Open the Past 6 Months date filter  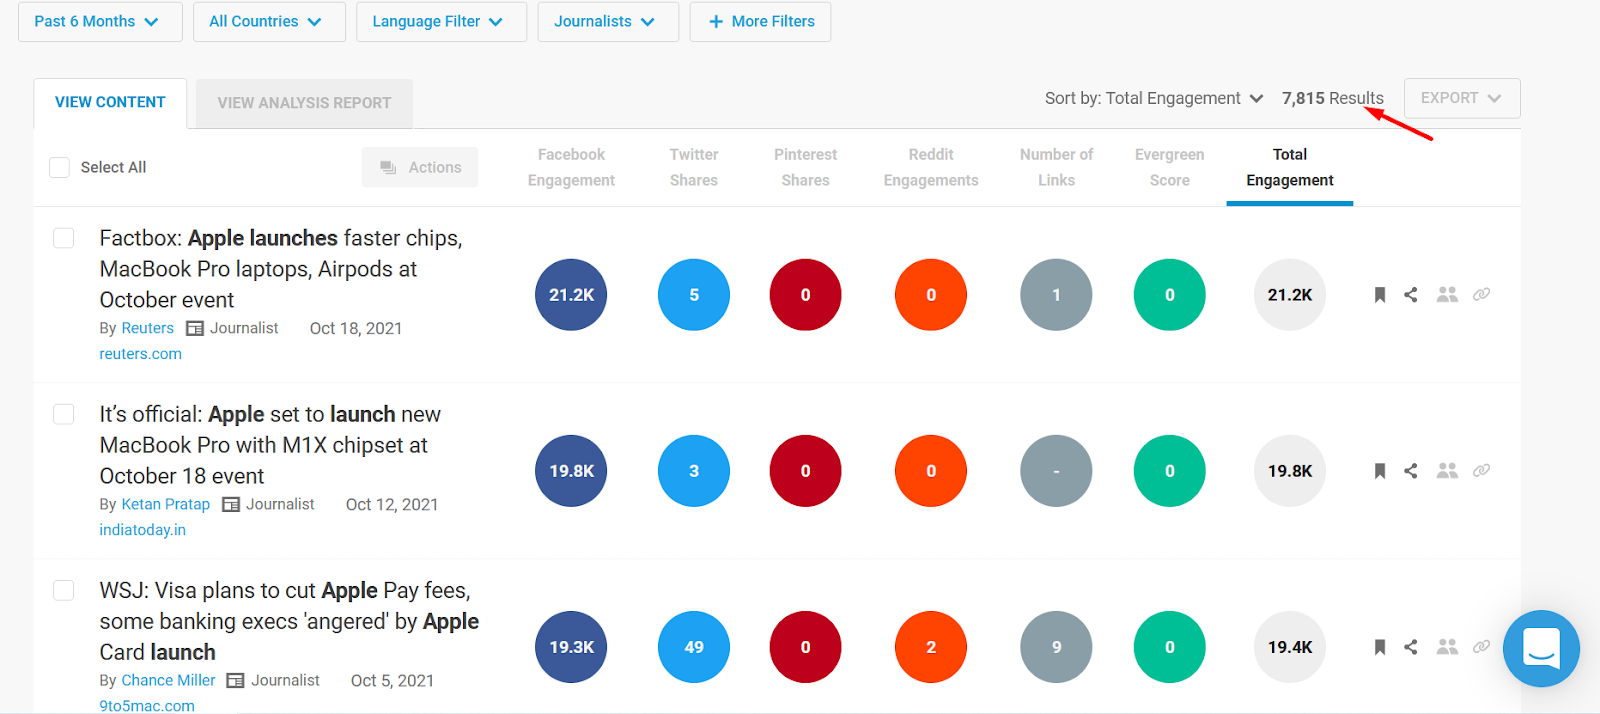pyautogui.click(x=100, y=22)
